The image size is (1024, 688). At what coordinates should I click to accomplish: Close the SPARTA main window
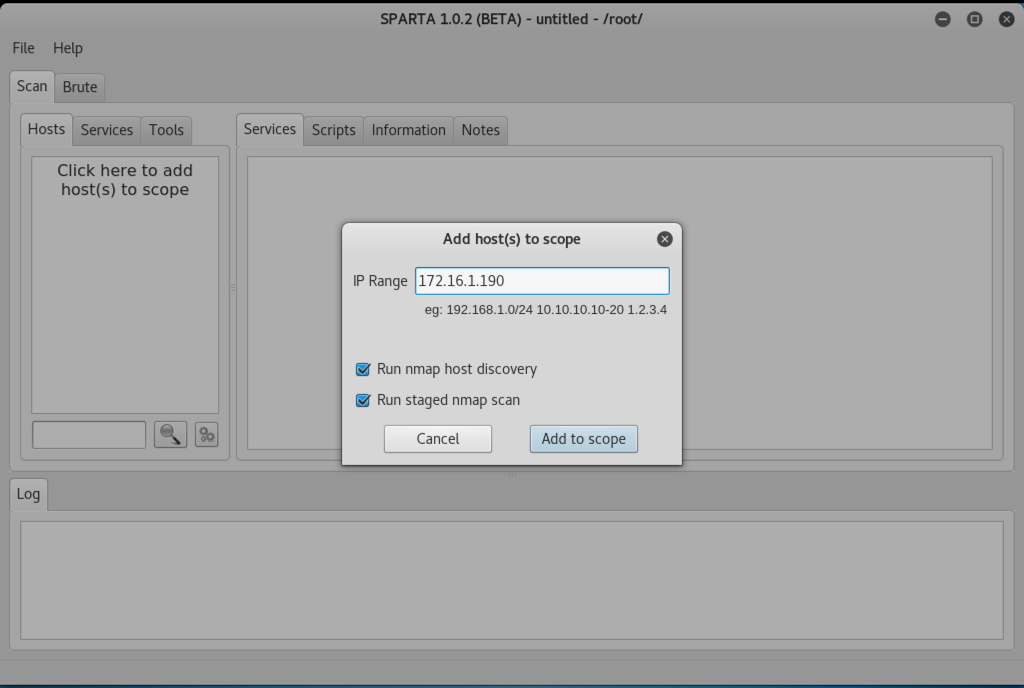[1006, 19]
